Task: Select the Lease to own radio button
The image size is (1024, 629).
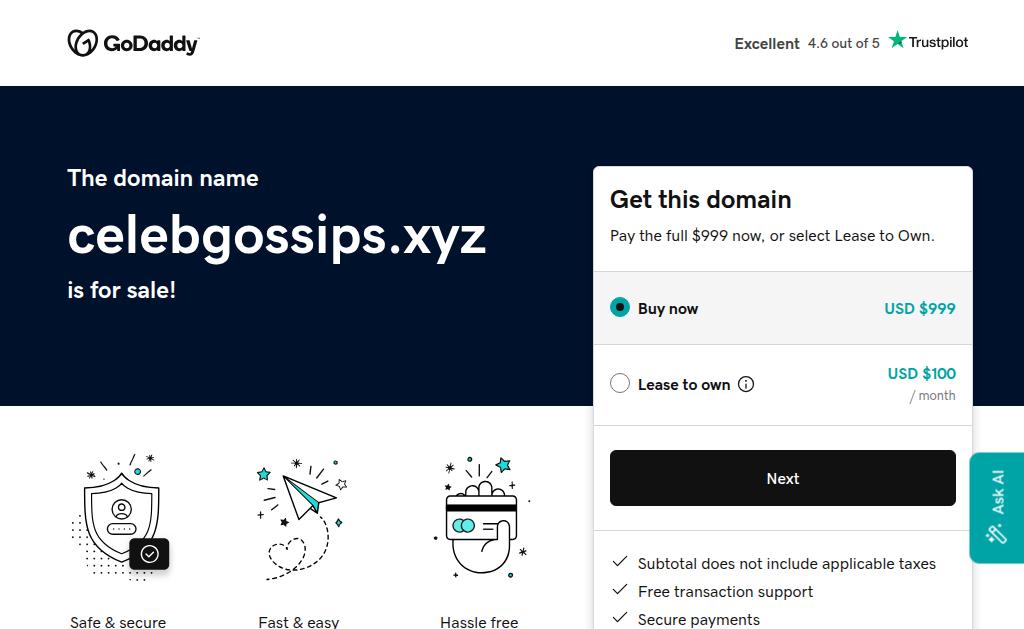Action: coord(620,383)
